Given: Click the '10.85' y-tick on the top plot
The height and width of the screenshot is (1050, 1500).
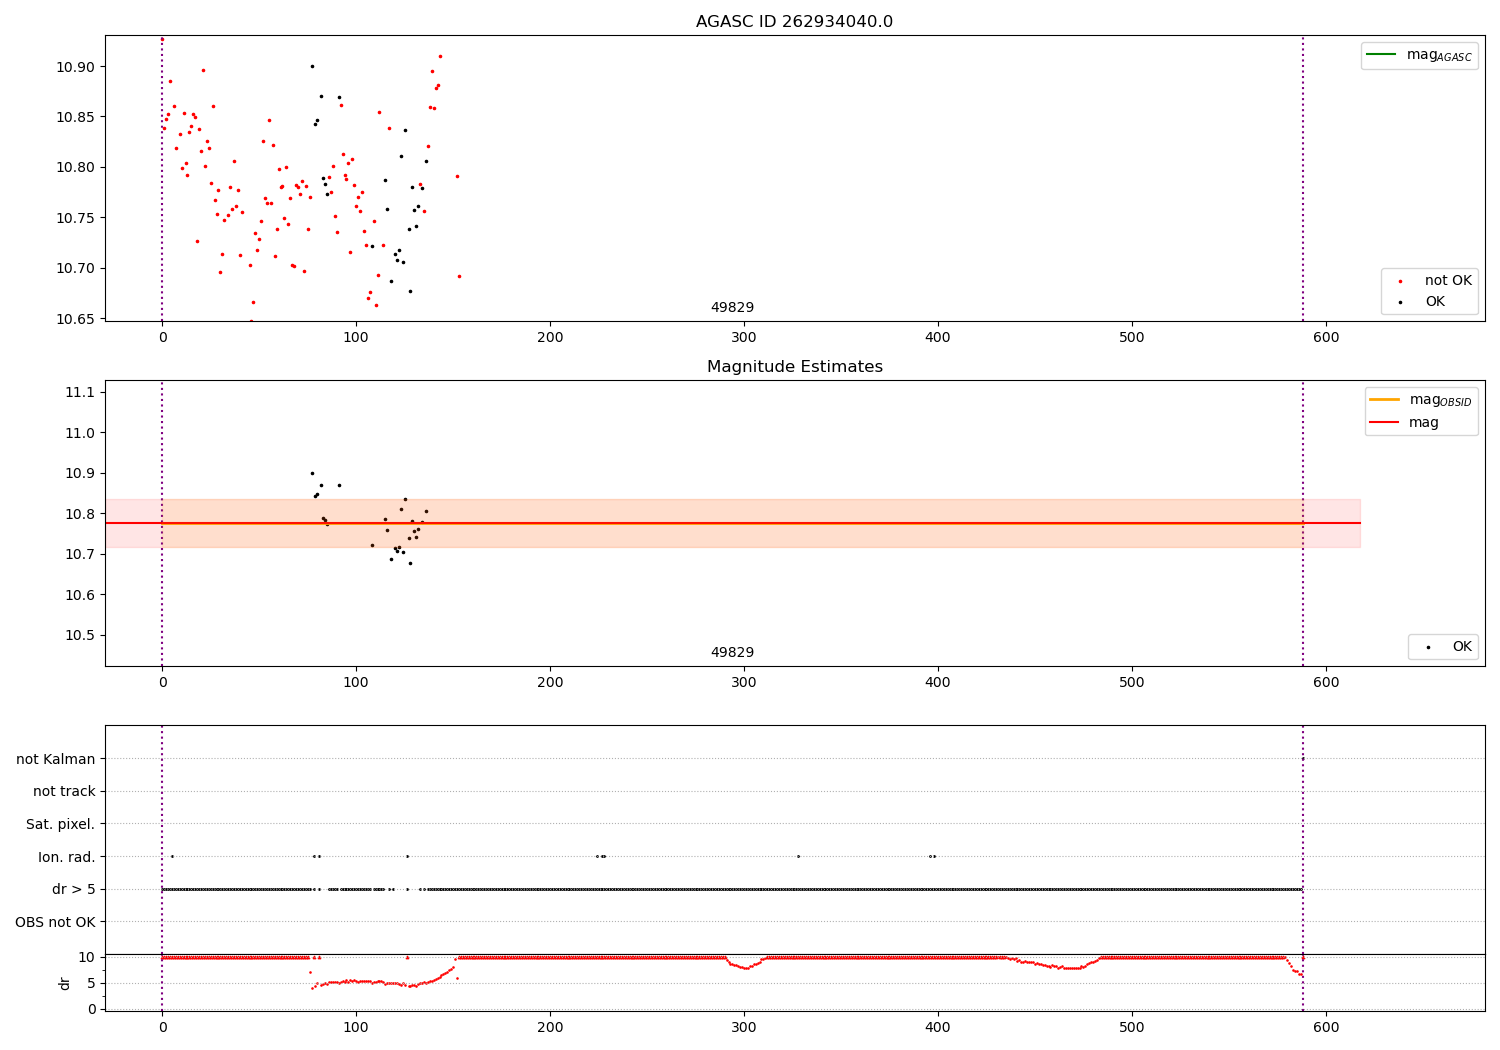Looking at the screenshot, I should pyautogui.click(x=76, y=117).
